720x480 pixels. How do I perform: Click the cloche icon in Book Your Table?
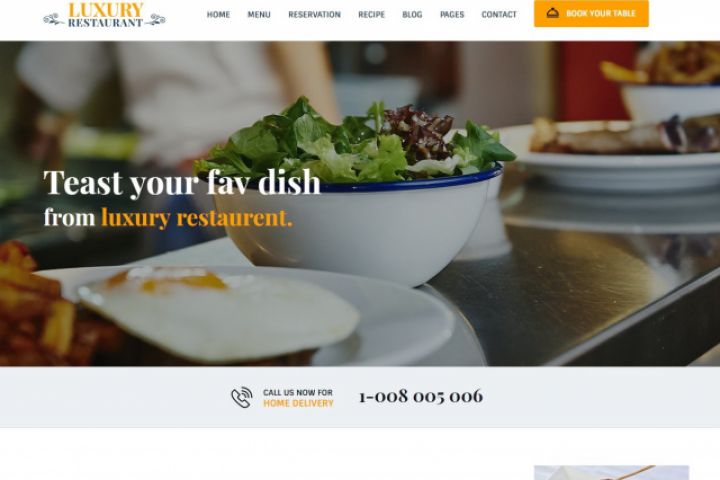coord(553,13)
